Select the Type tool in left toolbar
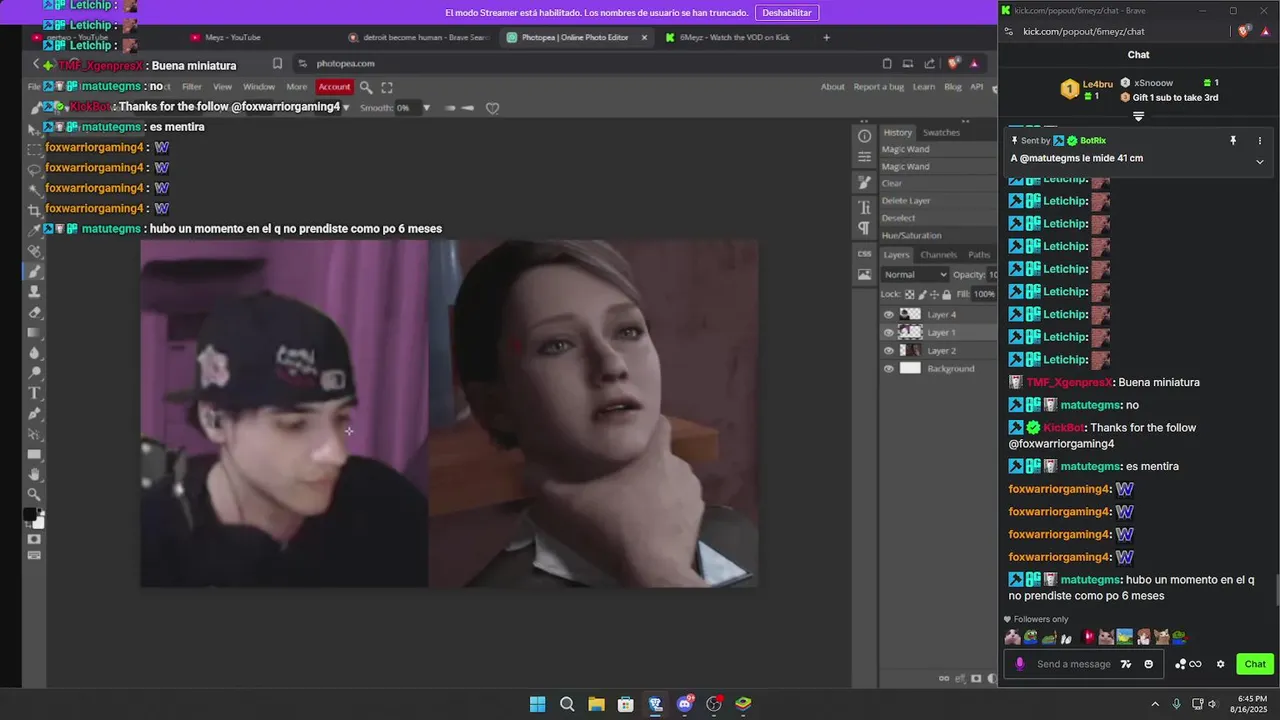 click(x=34, y=393)
